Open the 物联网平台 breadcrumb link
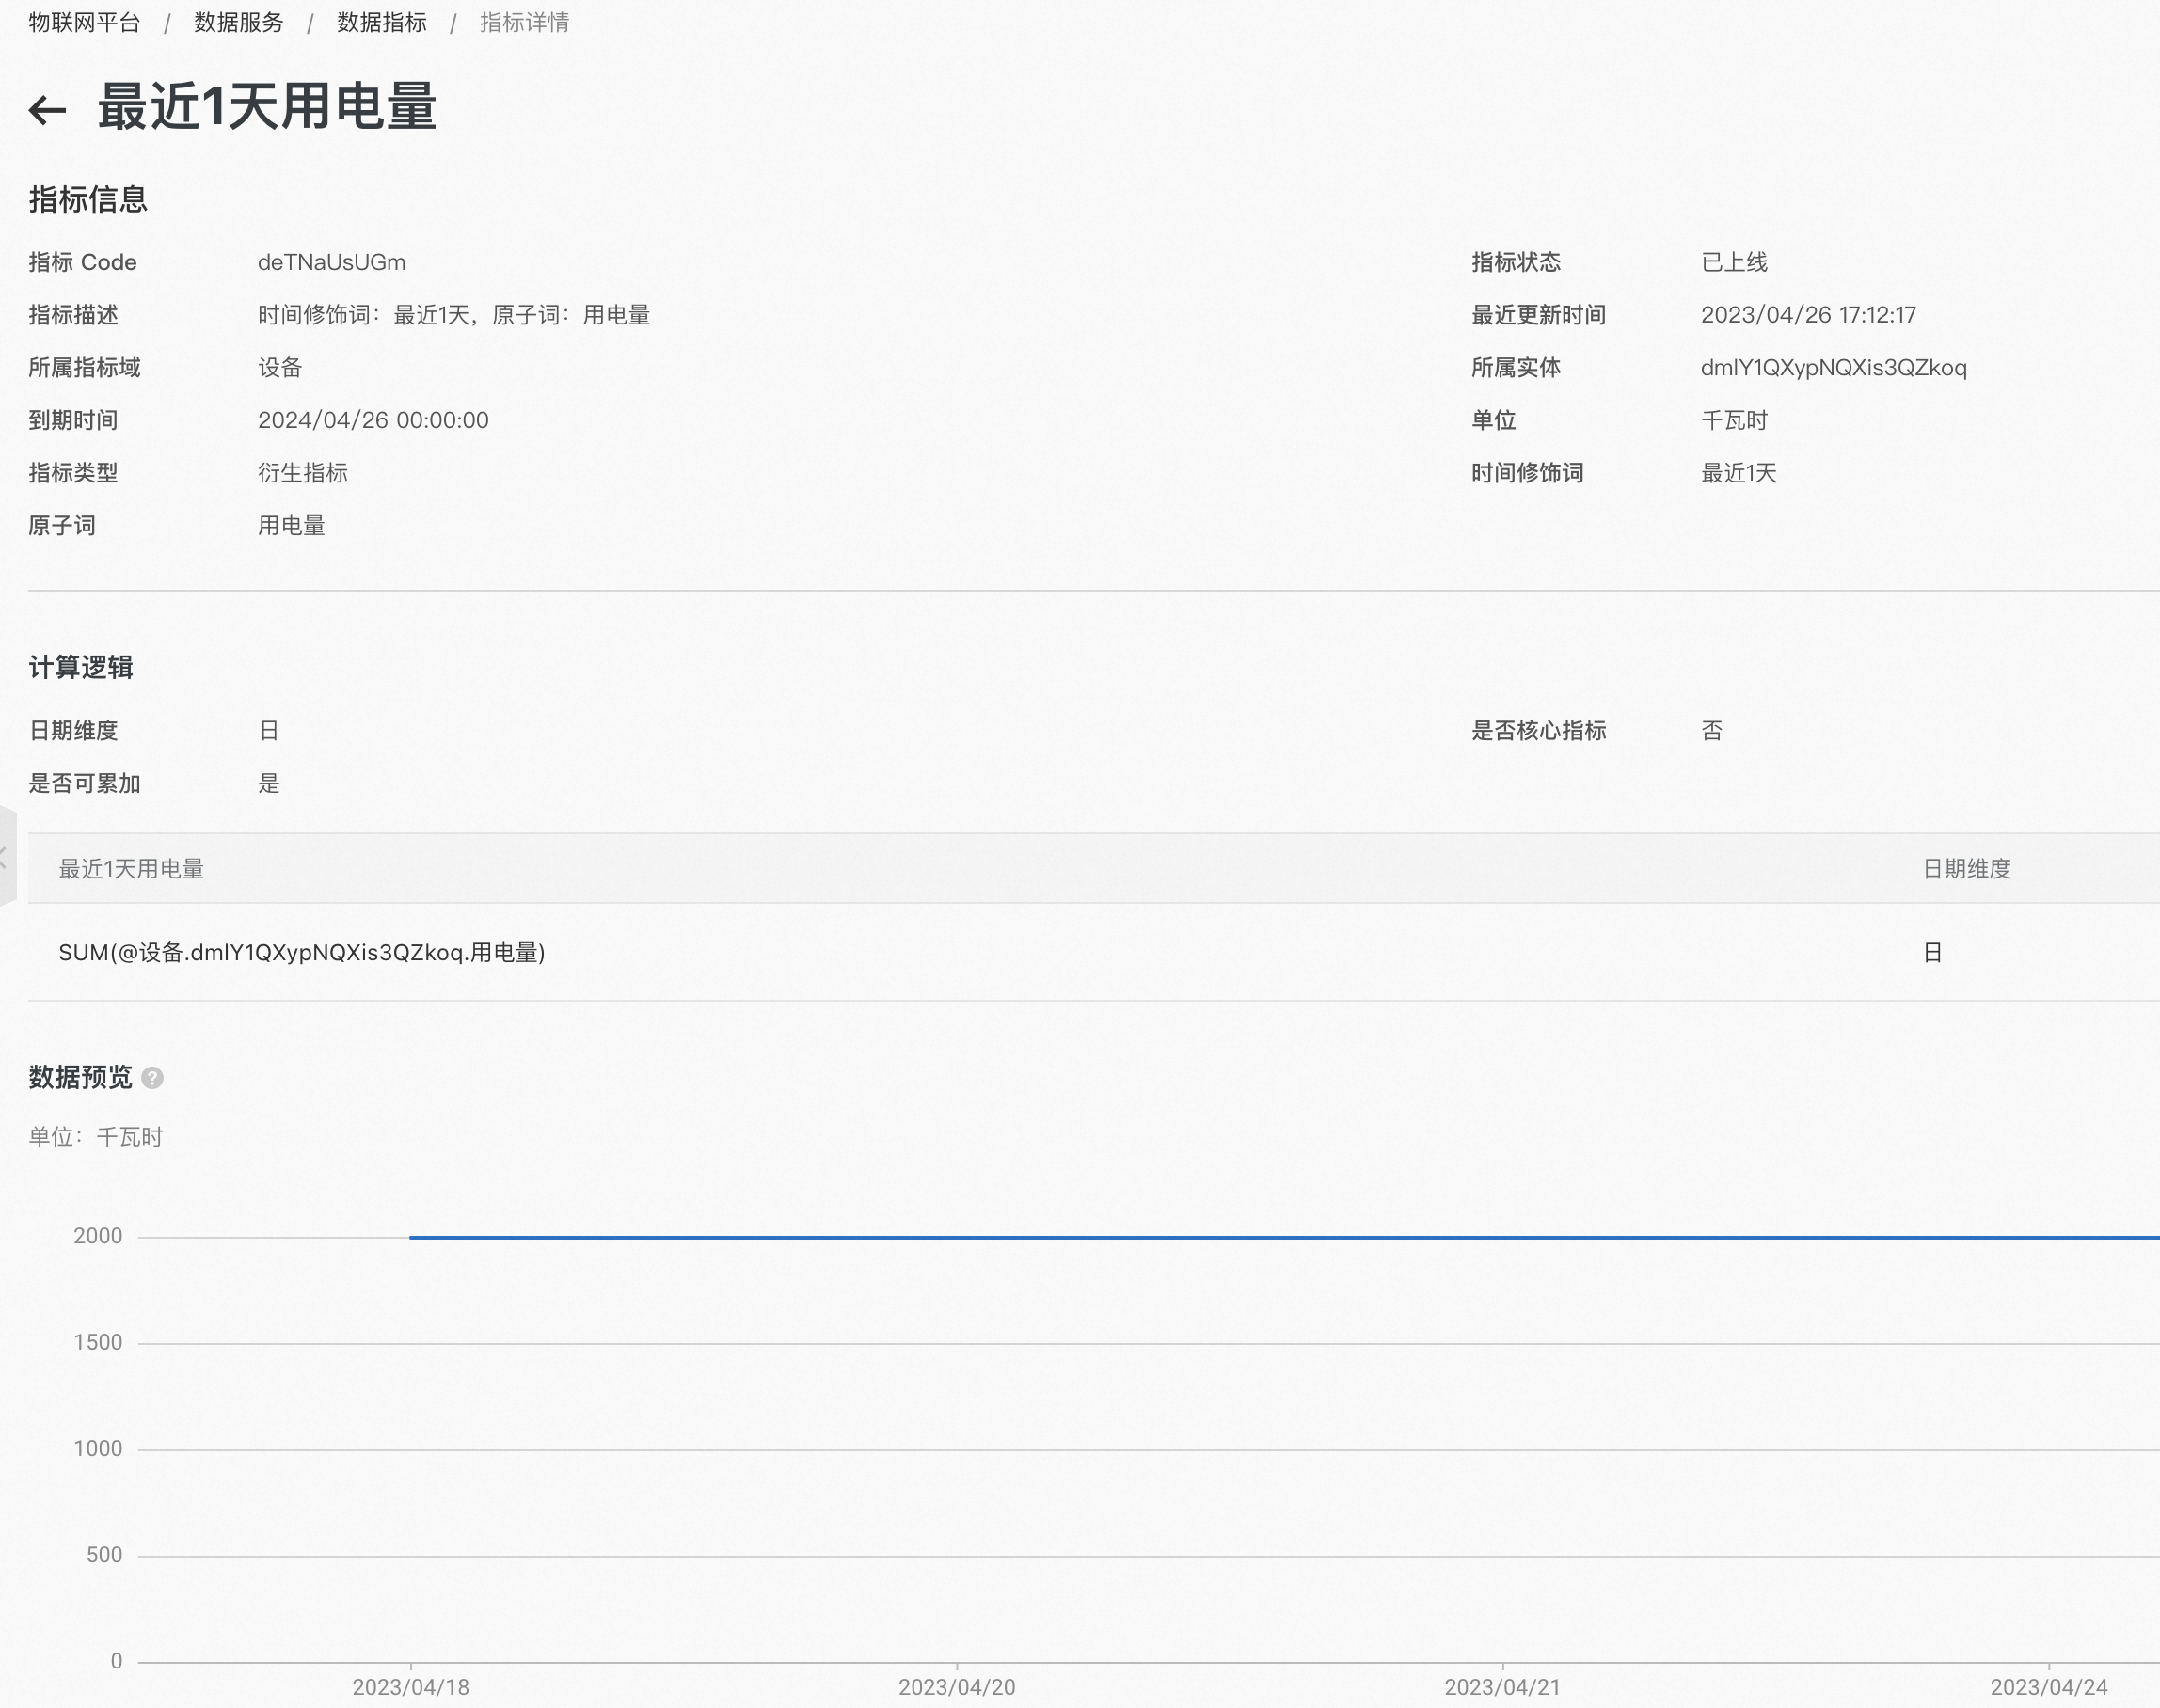 click(84, 22)
